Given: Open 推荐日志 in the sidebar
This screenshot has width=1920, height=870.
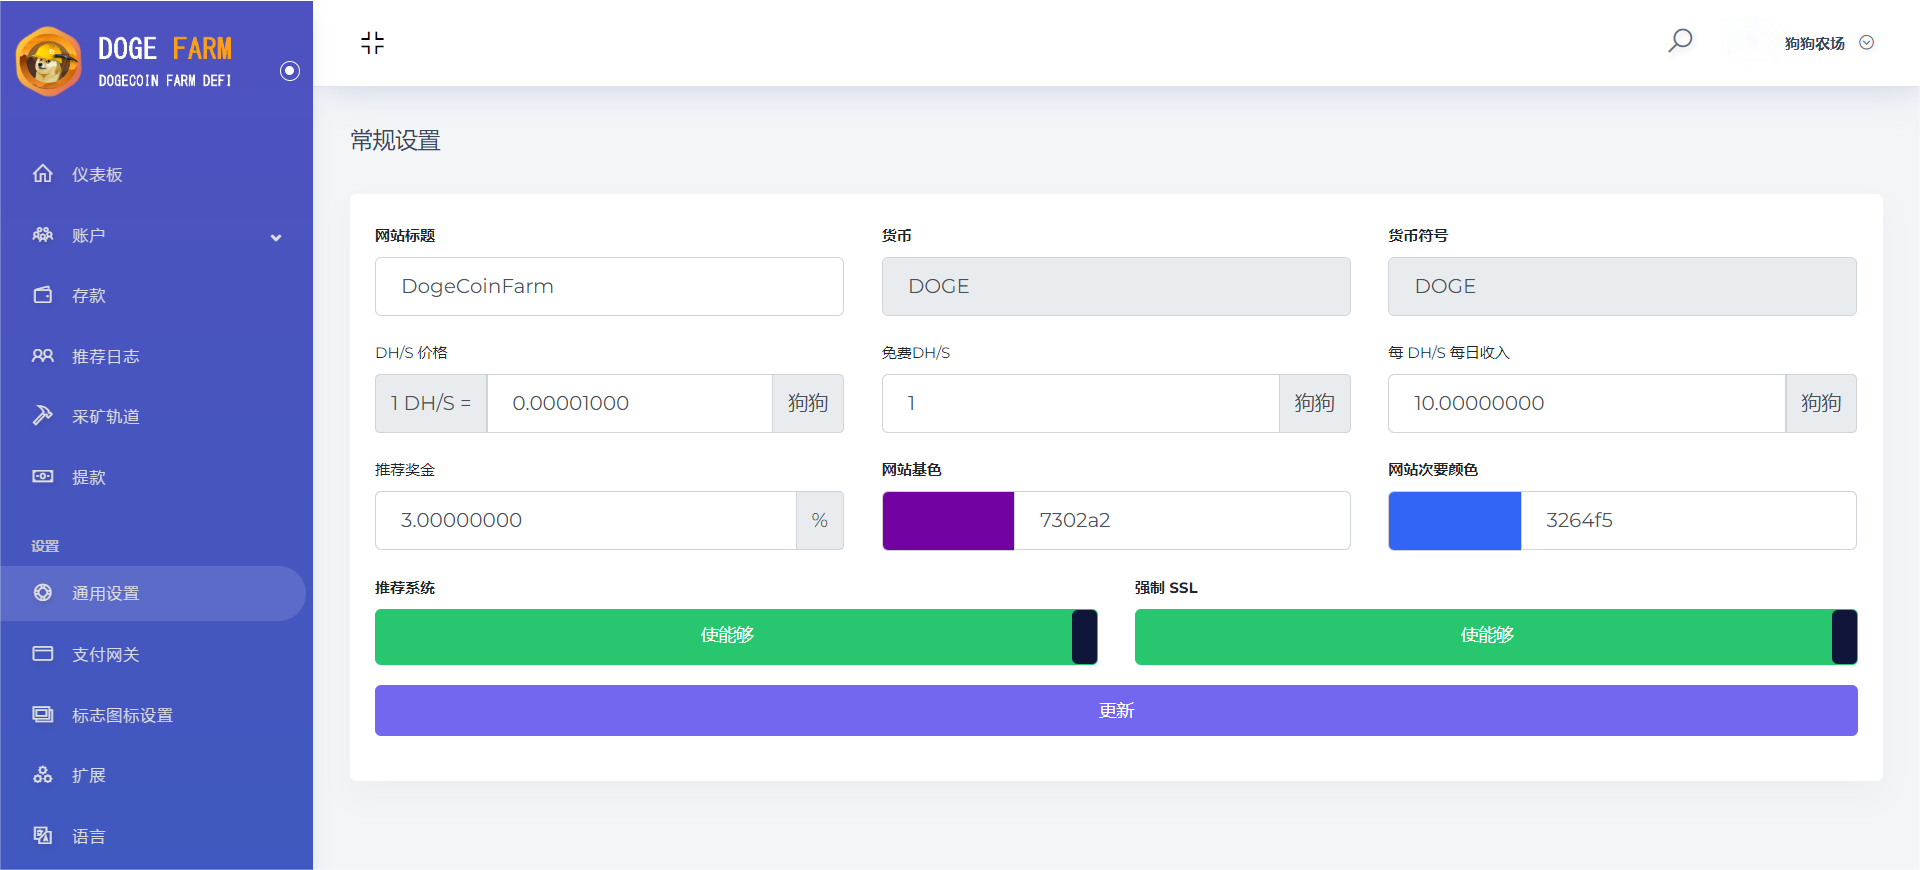Looking at the screenshot, I should pos(105,357).
